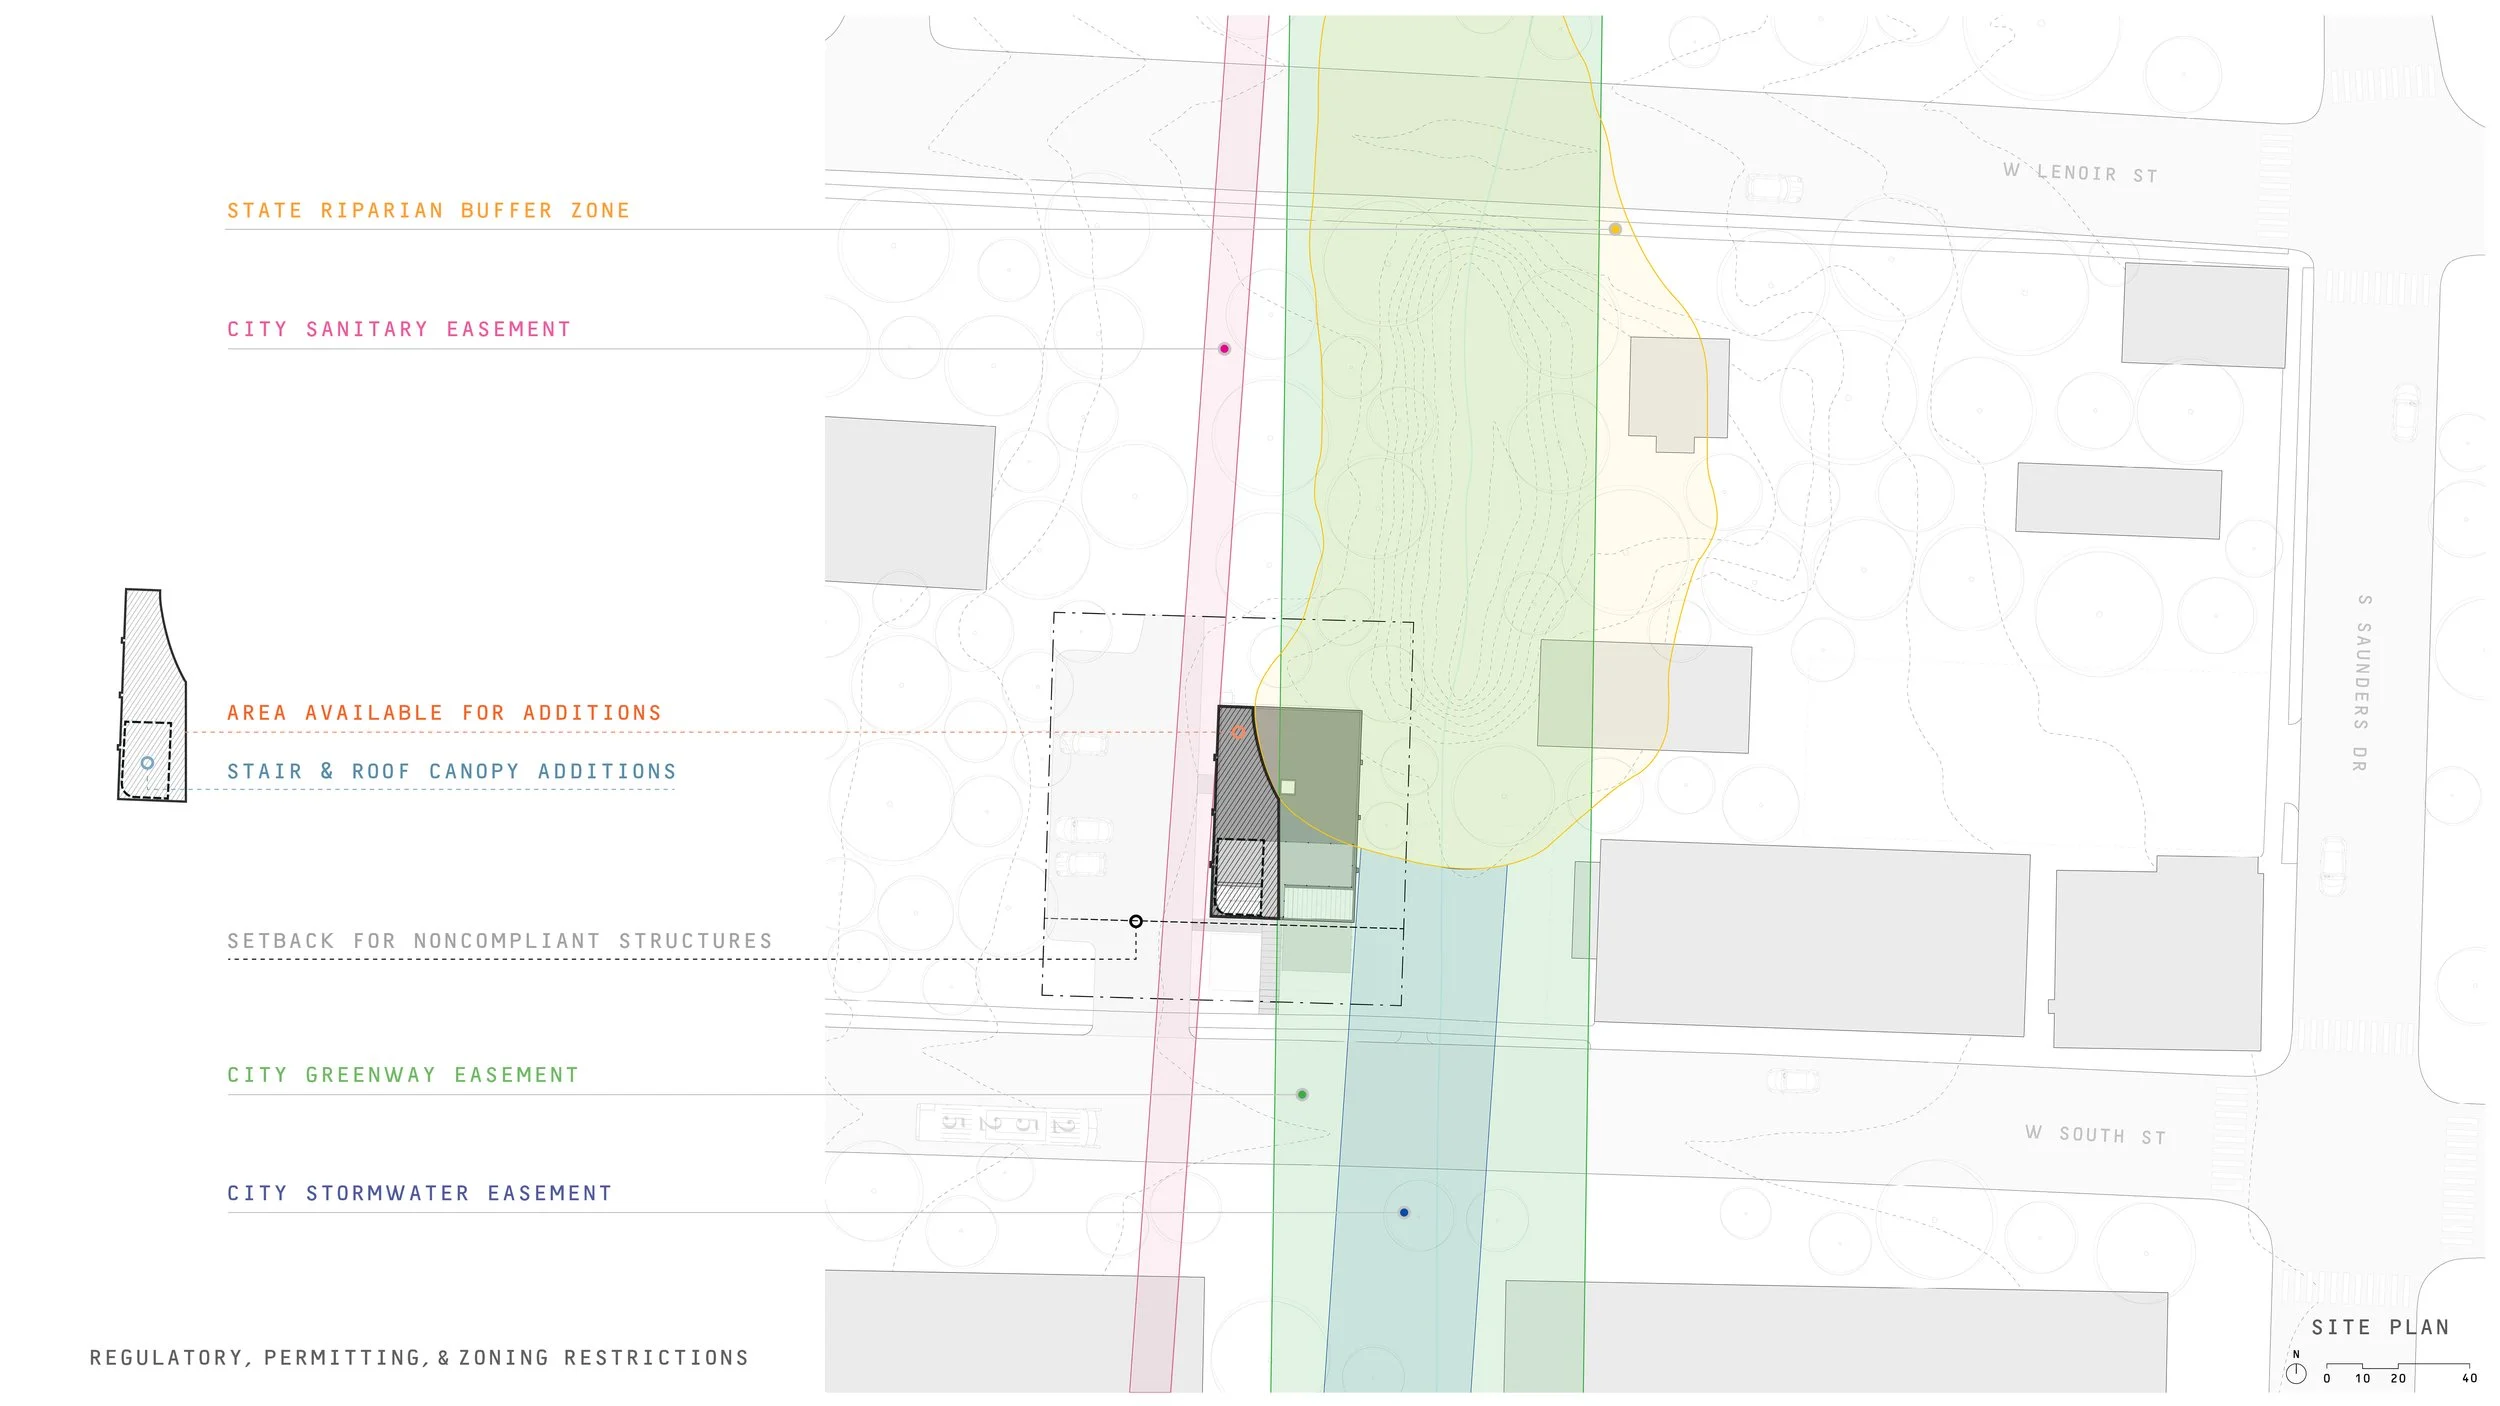
Task: Click the small white square on building roof
Action: click(1288, 787)
